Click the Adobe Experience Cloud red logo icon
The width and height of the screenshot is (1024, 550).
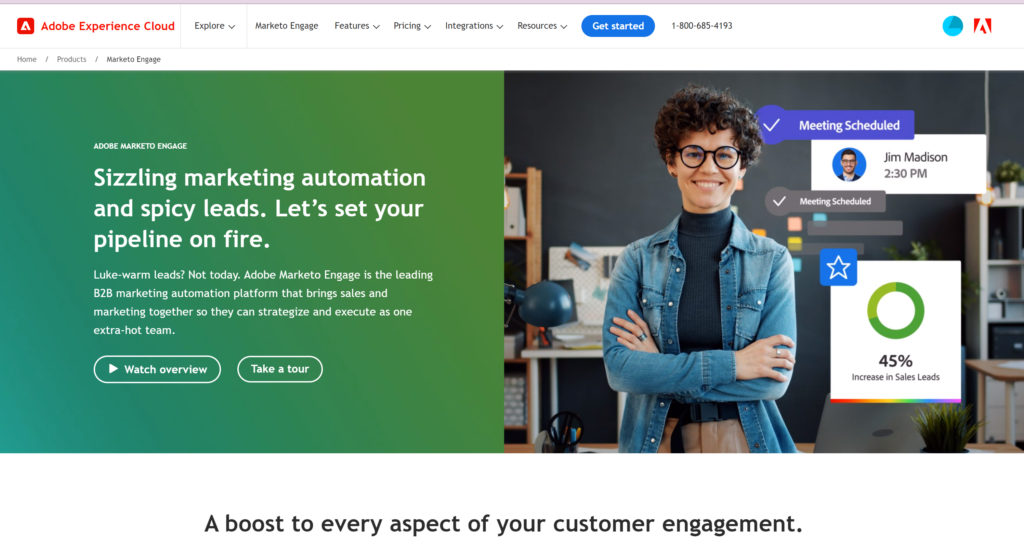[x=25, y=26]
